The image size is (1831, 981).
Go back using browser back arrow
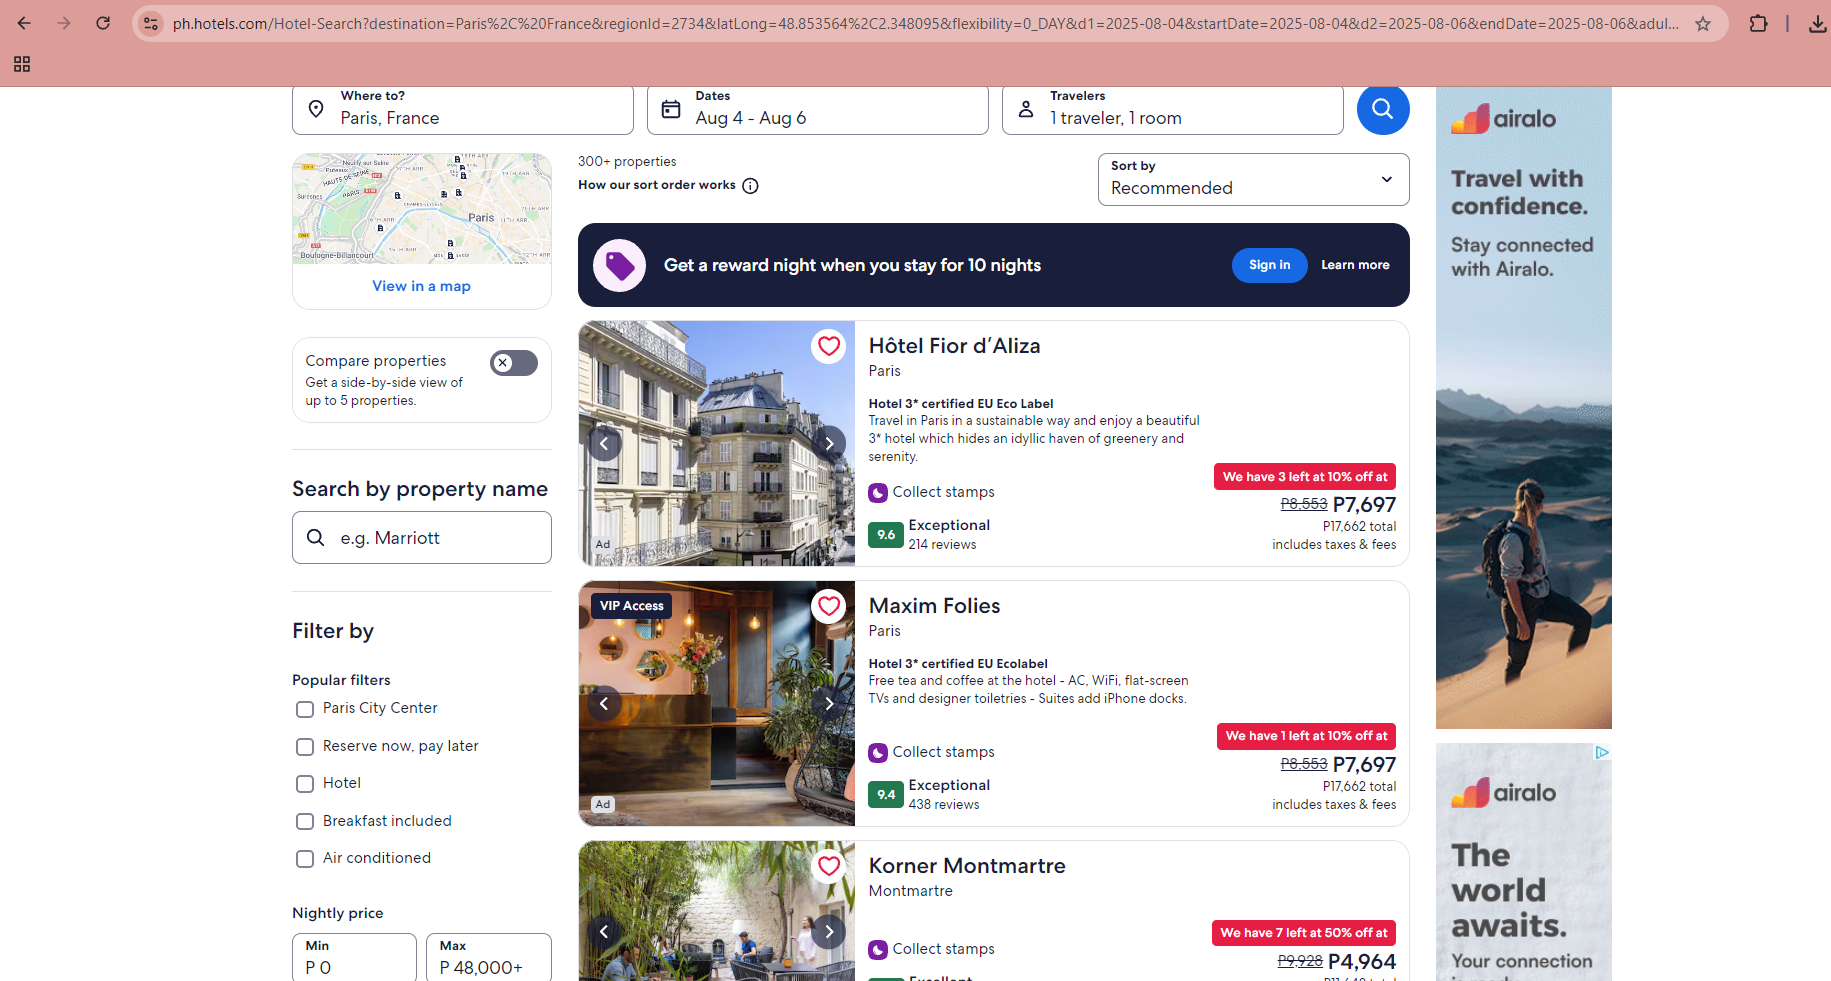point(24,23)
